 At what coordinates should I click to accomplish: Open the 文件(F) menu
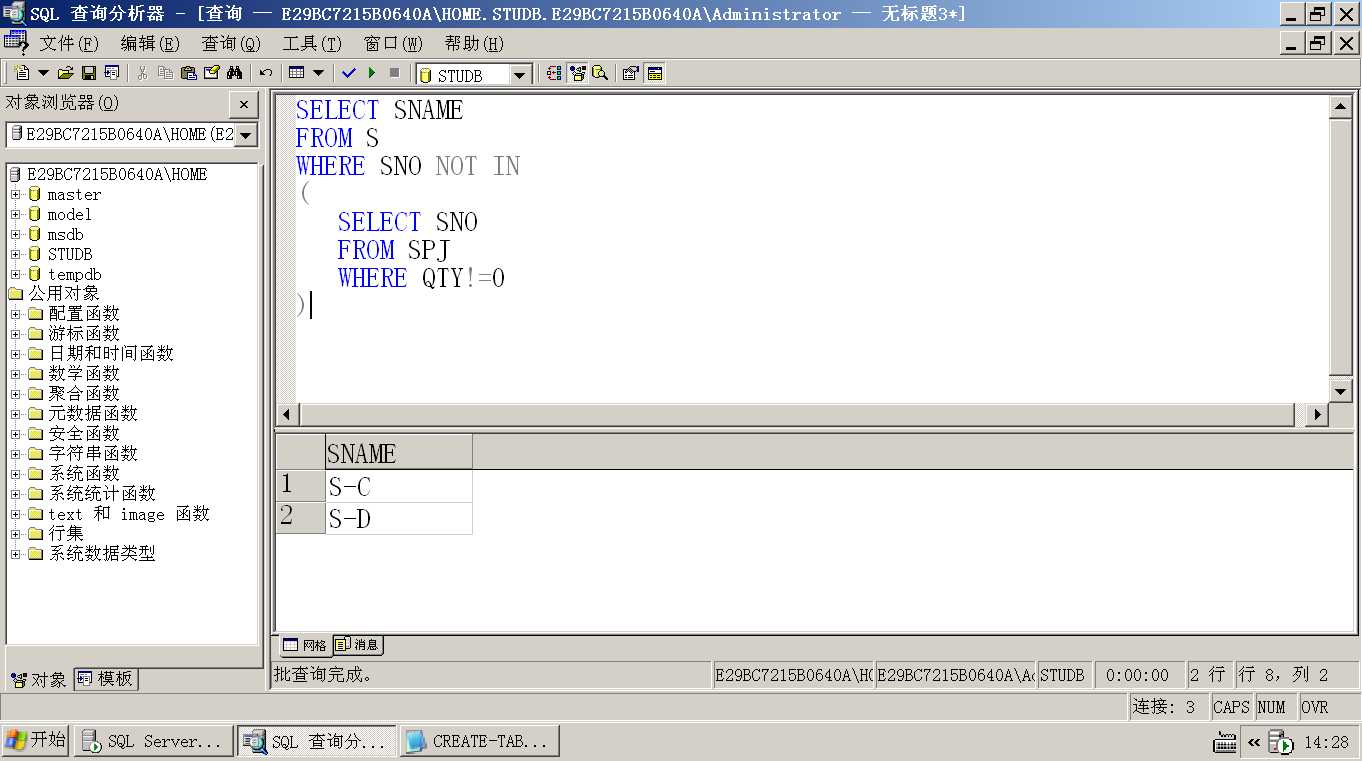click(x=69, y=43)
